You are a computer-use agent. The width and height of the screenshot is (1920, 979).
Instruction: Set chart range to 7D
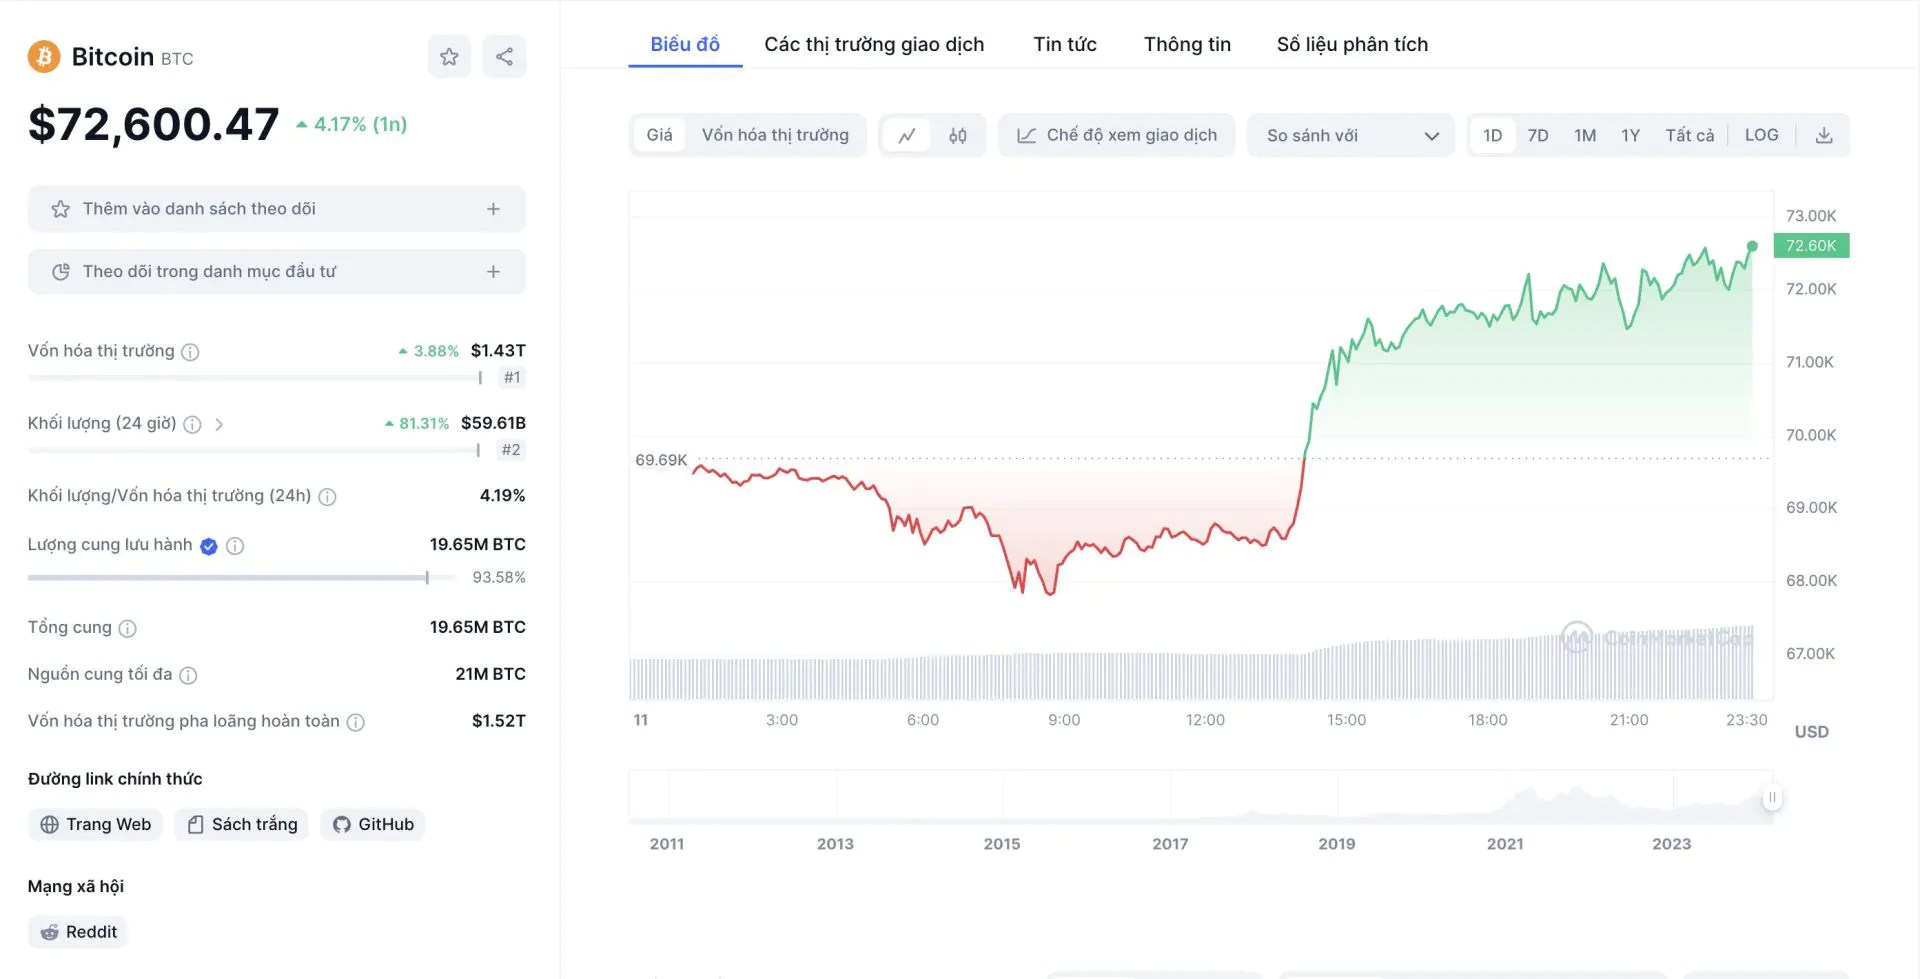(x=1538, y=135)
